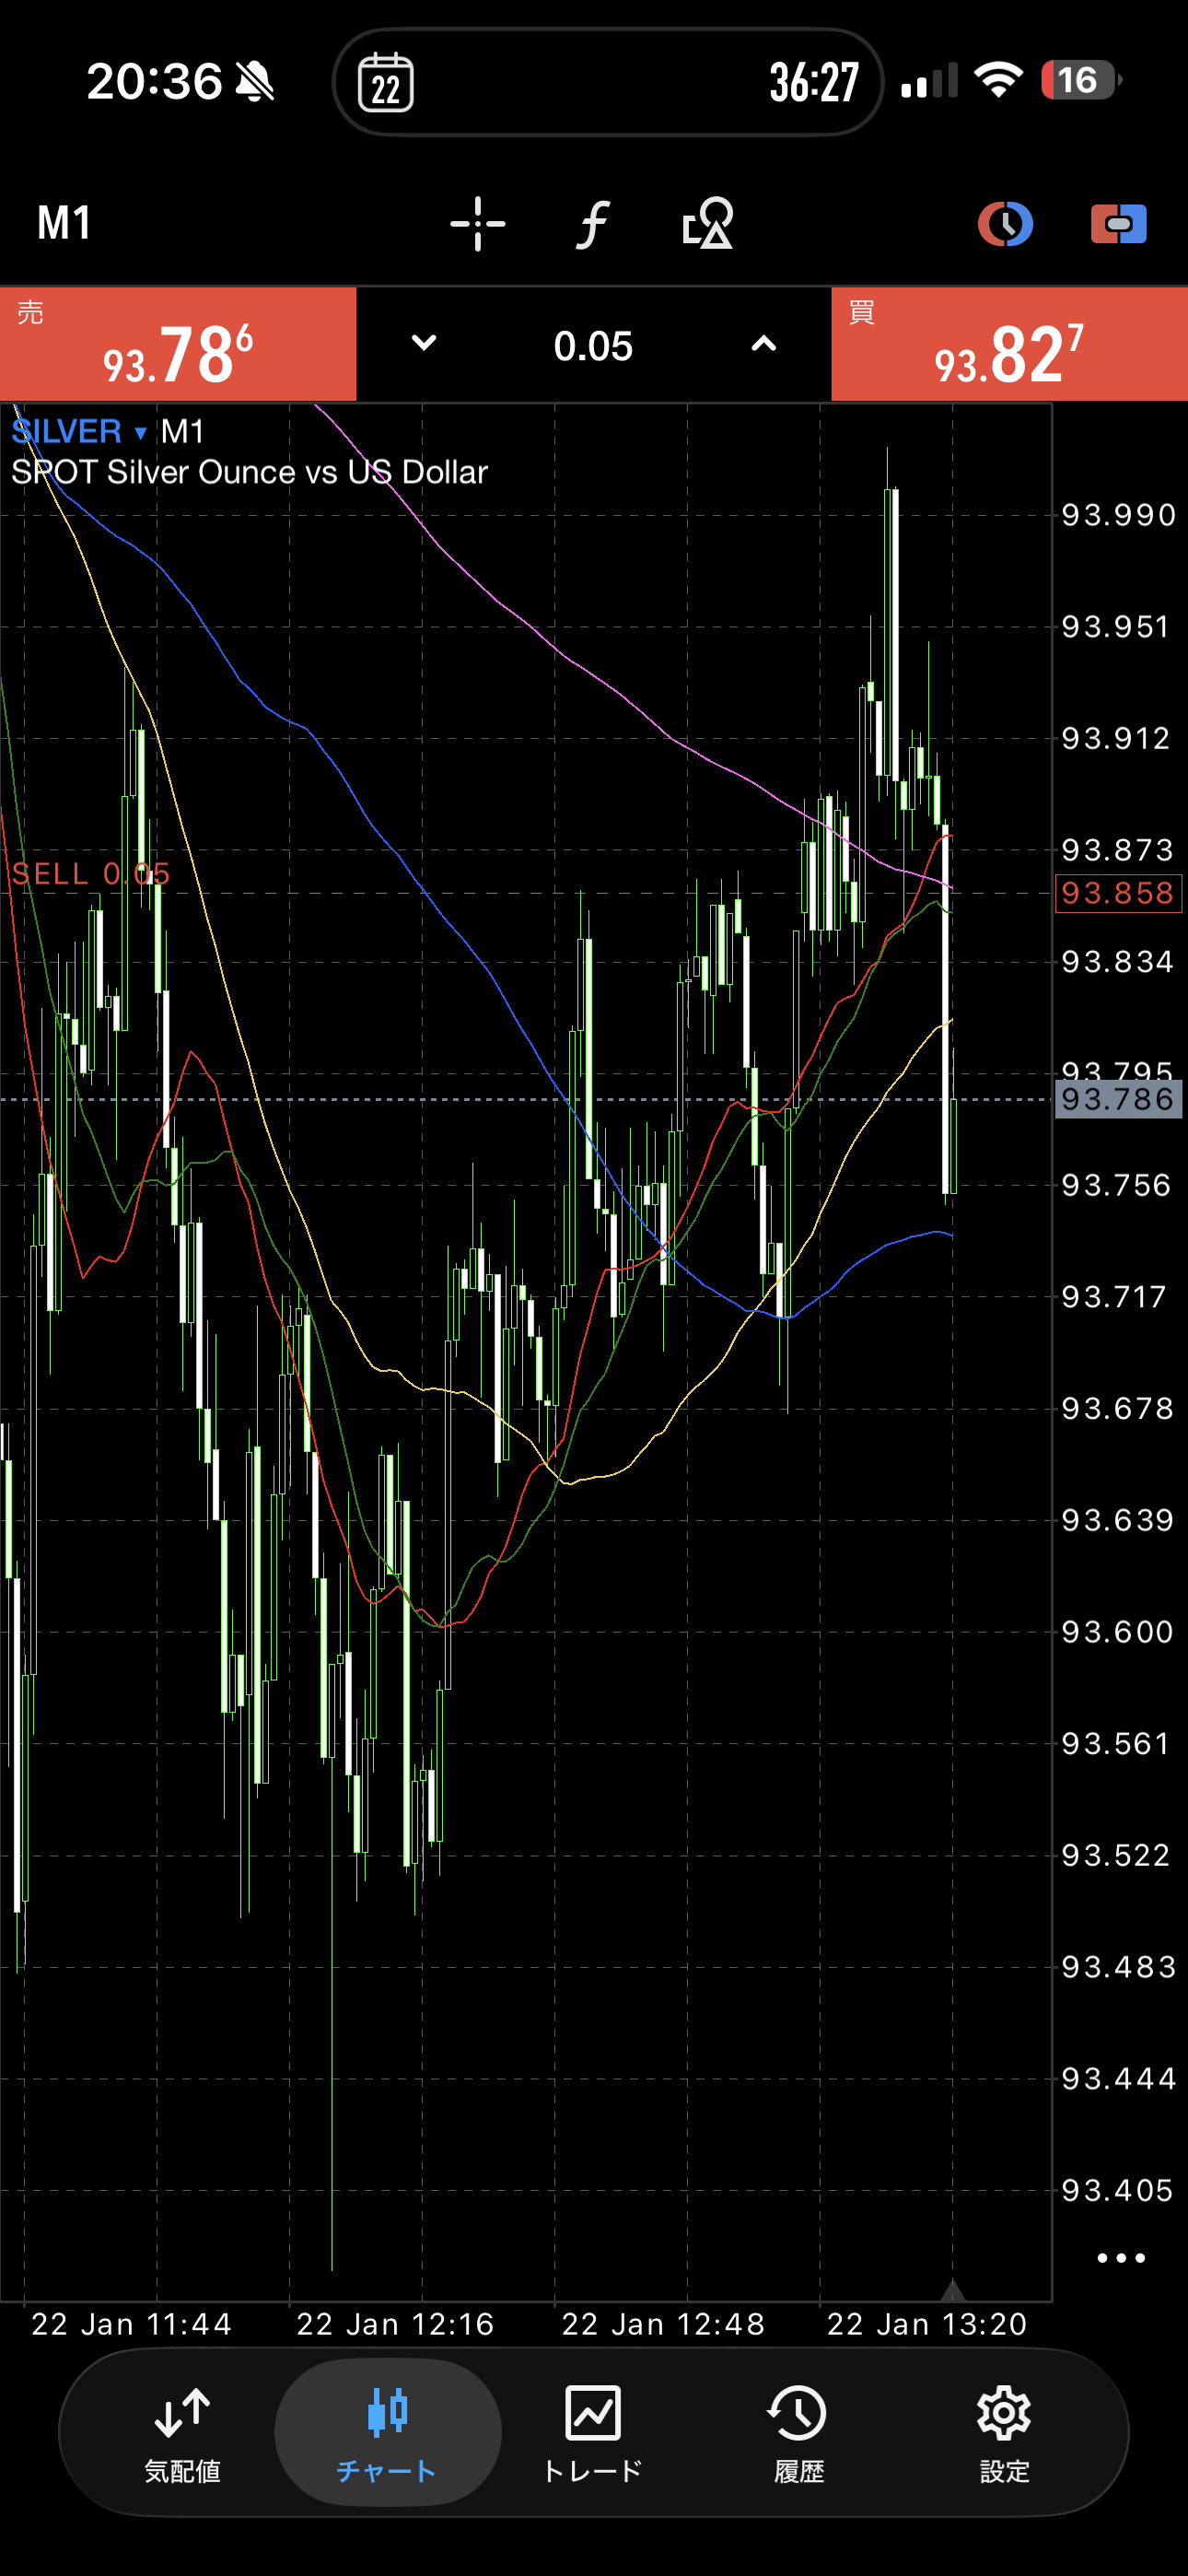Buy silver at 93.827
Image resolution: width=1188 pixels, height=2576 pixels.
(1009, 345)
